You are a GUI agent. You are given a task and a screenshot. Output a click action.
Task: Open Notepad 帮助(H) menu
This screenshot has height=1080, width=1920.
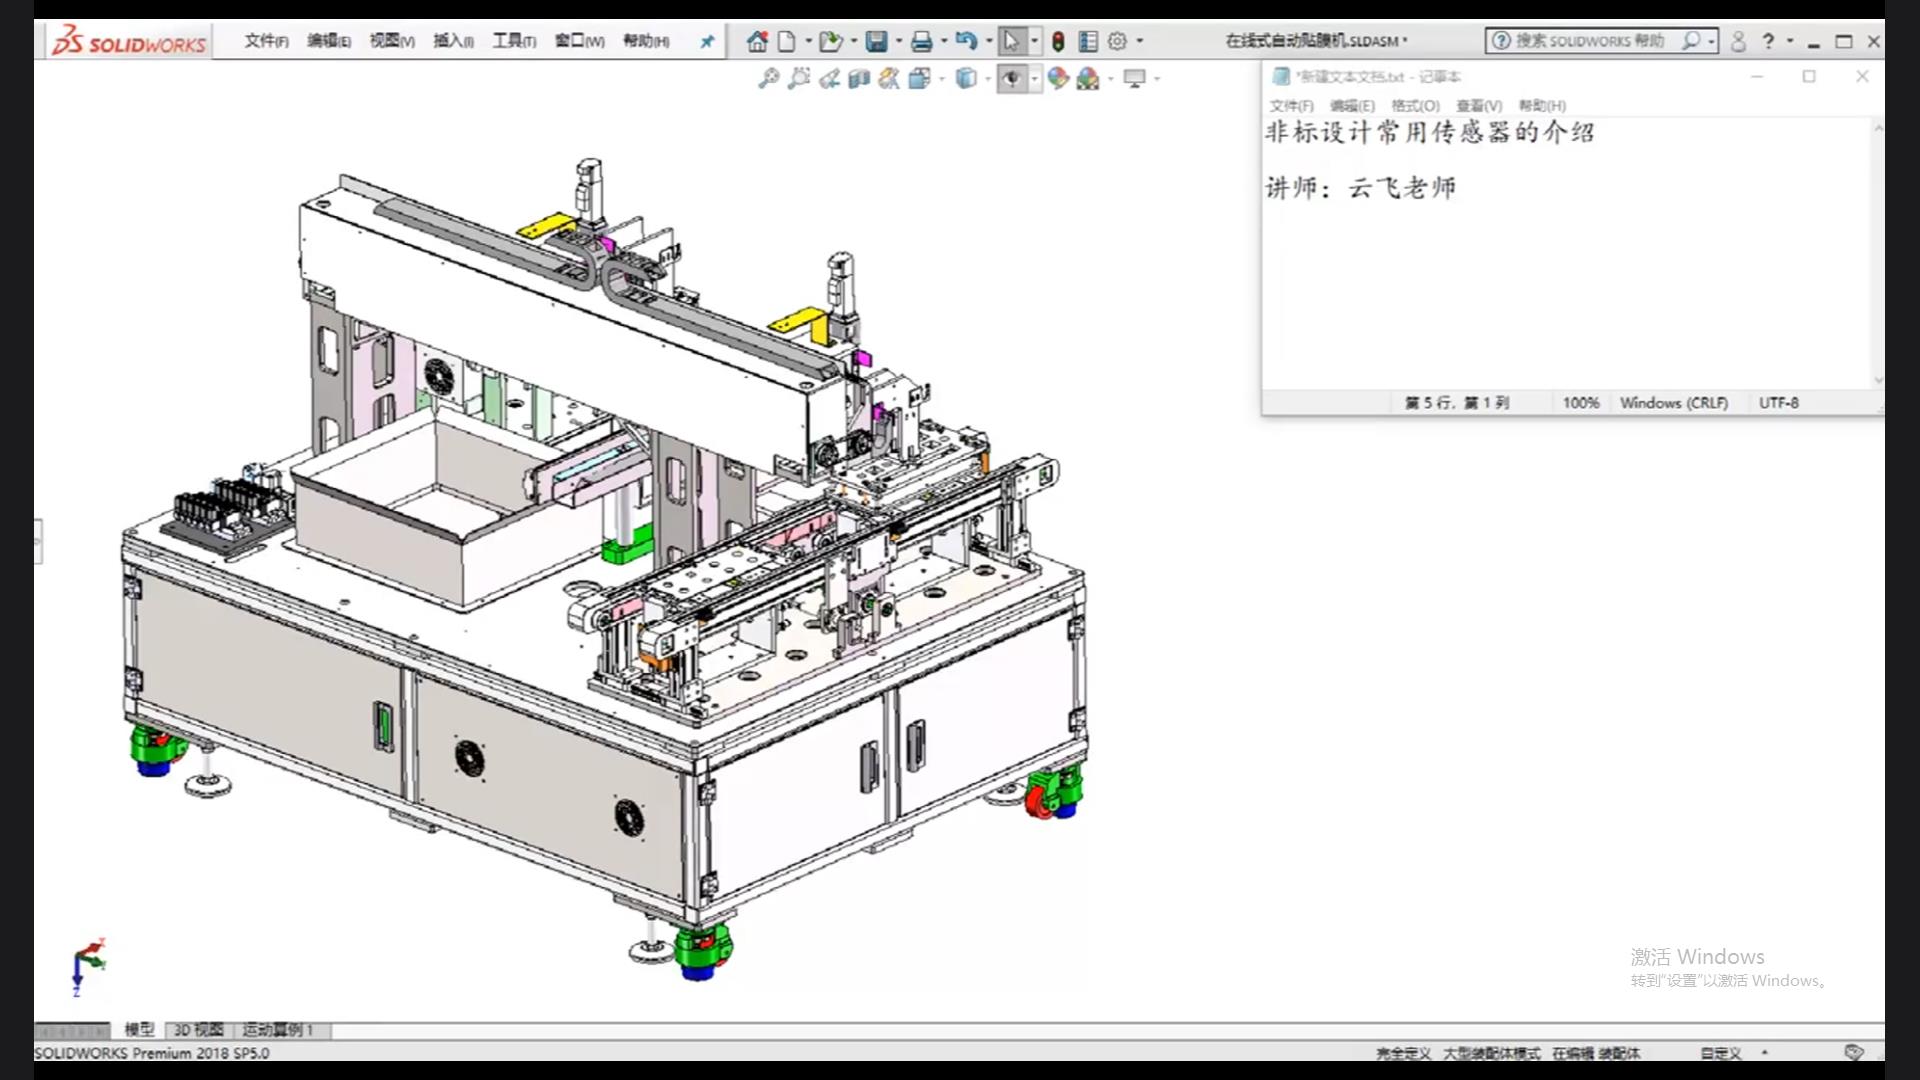1542,106
